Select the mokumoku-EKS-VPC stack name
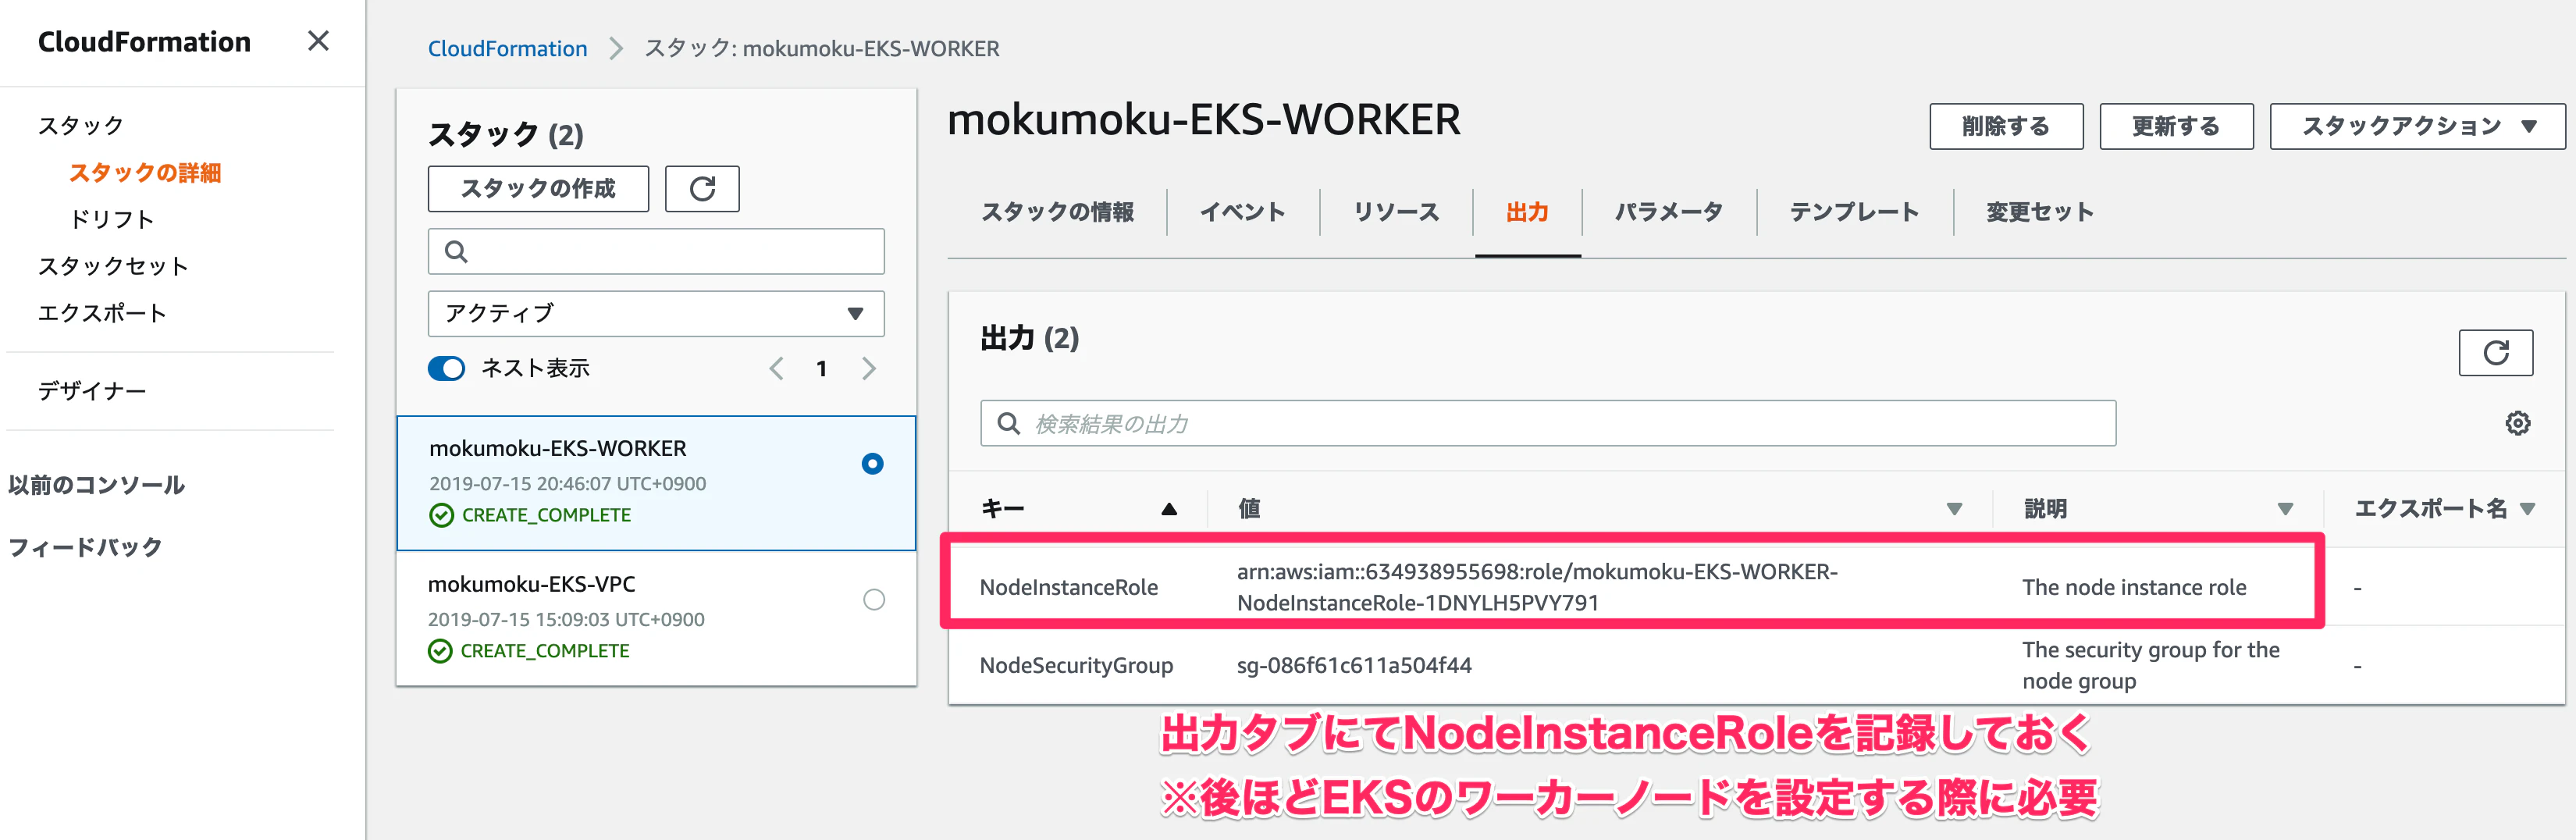The height and width of the screenshot is (840, 2576). [531, 584]
